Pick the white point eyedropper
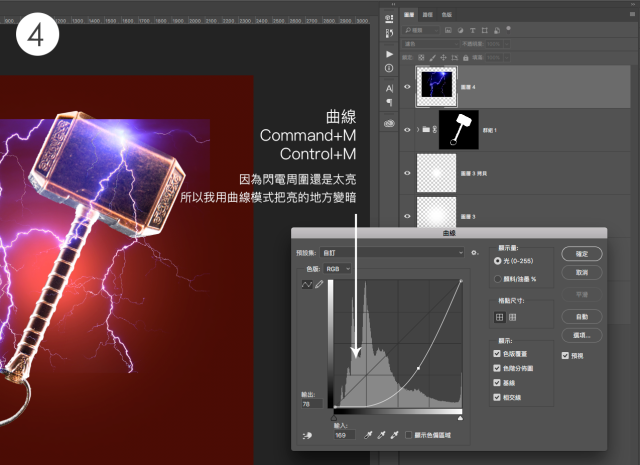Screen dimensions: 640x465 (x=395, y=435)
